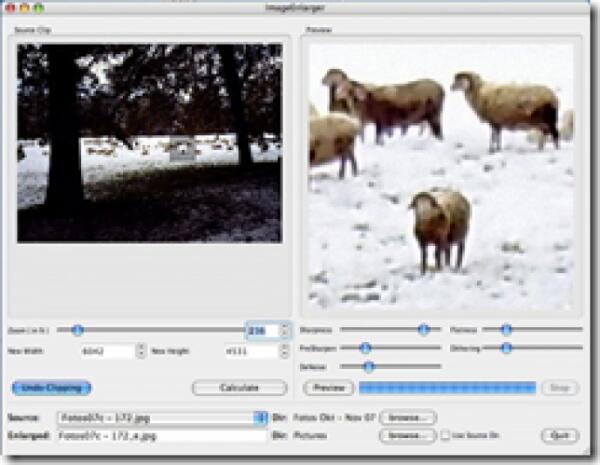The height and width of the screenshot is (465, 600).
Task: Quit the application with Quit button
Action: pos(560,436)
